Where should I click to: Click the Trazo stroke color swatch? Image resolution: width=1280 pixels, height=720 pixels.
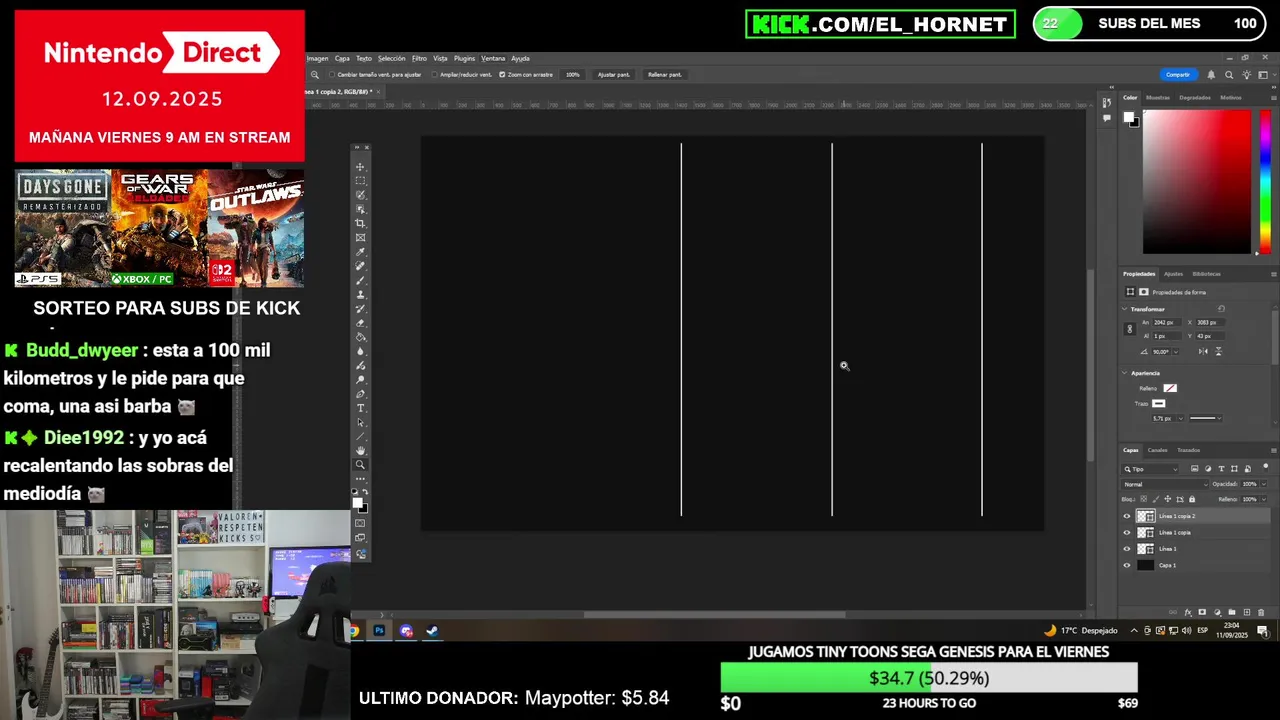(1159, 403)
